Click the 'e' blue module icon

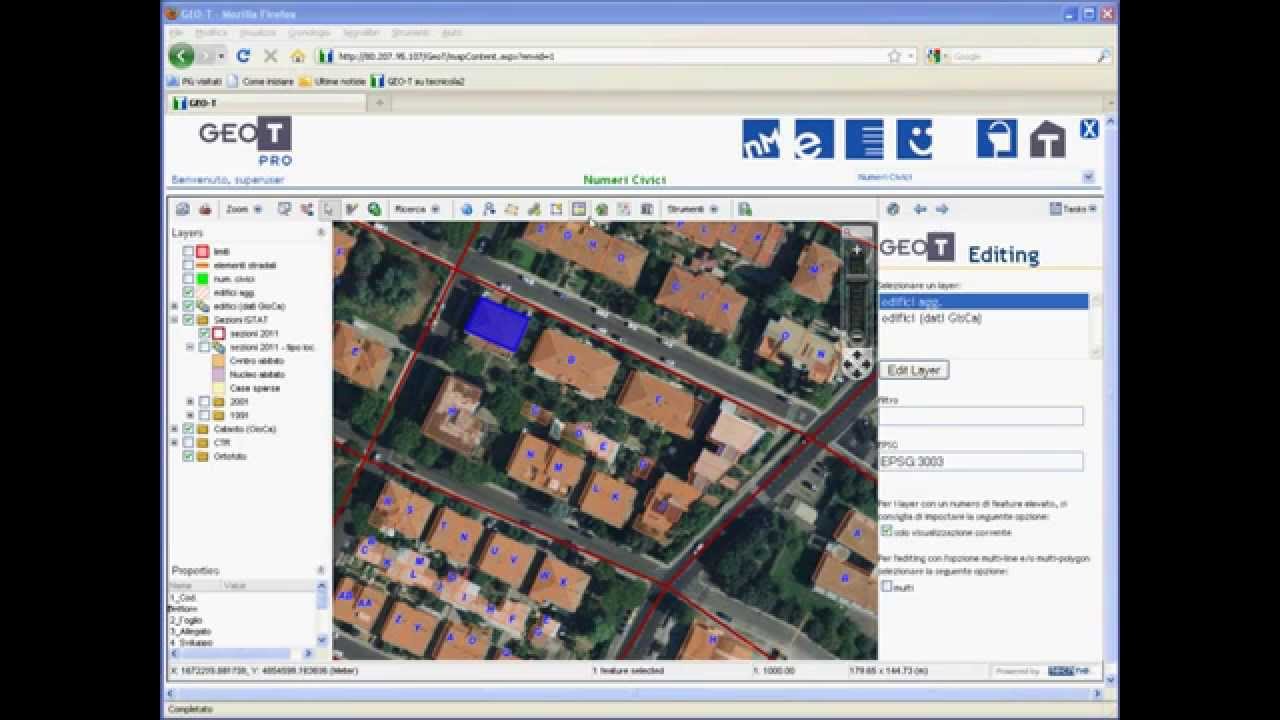[x=813, y=139]
